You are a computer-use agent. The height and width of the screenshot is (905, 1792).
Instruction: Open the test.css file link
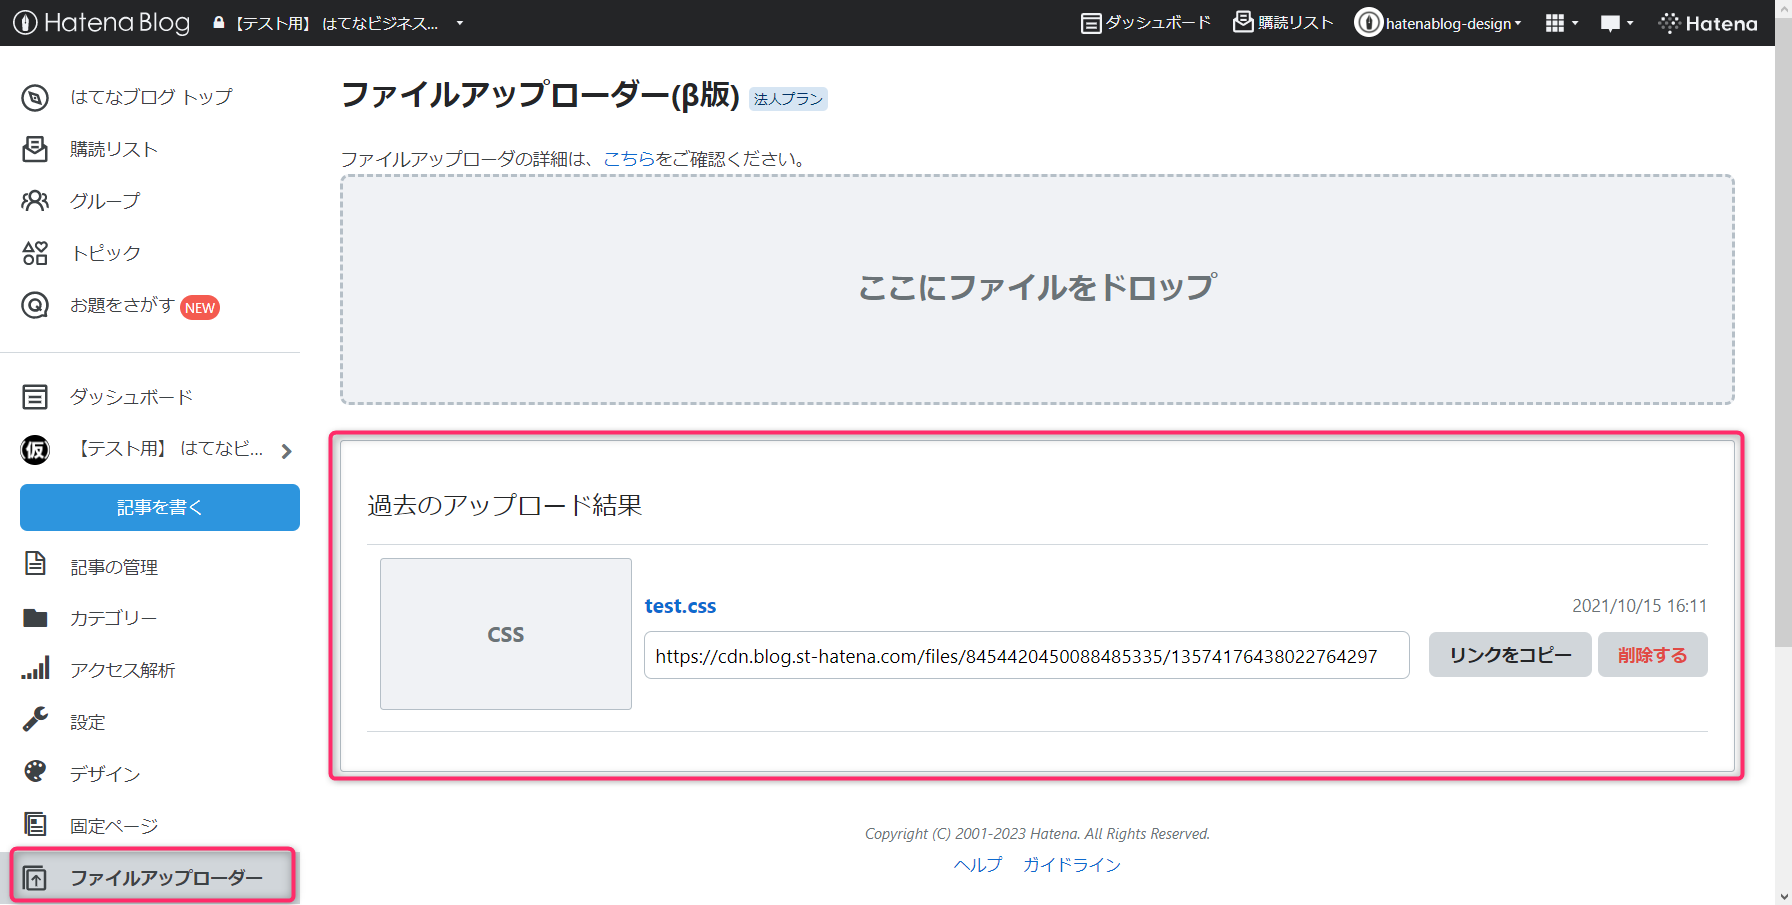pyautogui.click(x=680, y=606)
